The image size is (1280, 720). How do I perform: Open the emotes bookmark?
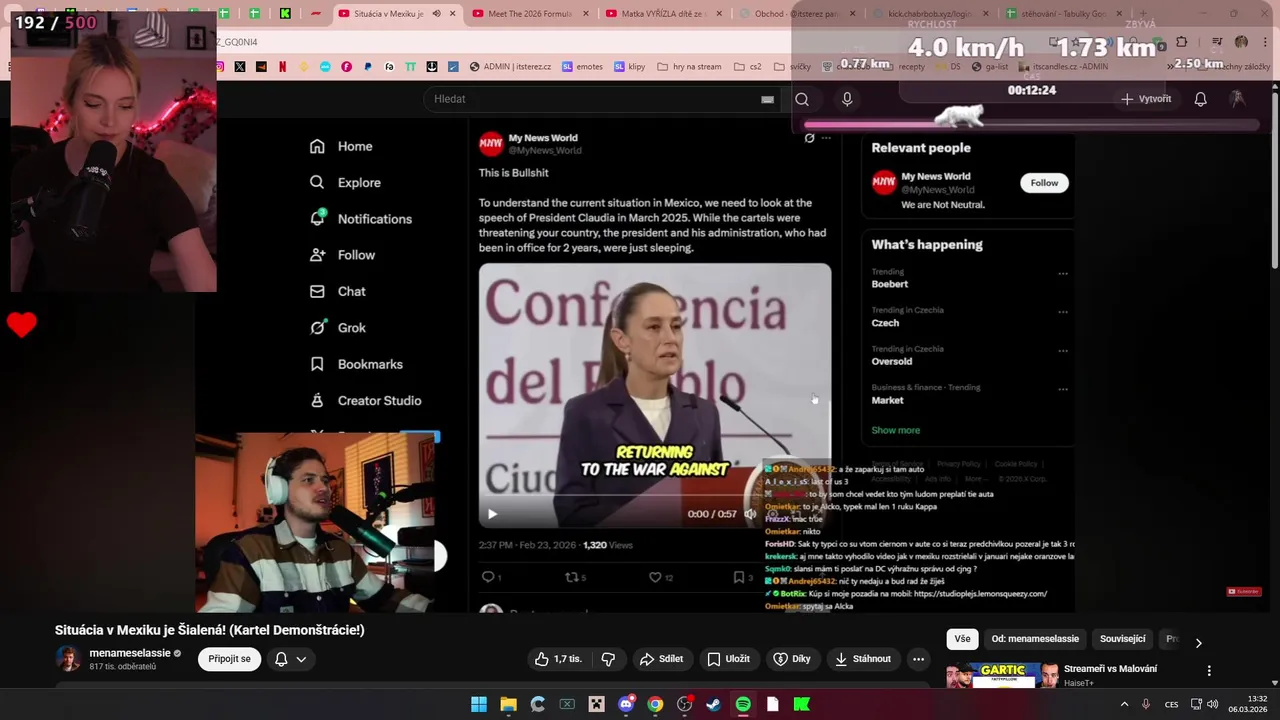coord(582,67)
